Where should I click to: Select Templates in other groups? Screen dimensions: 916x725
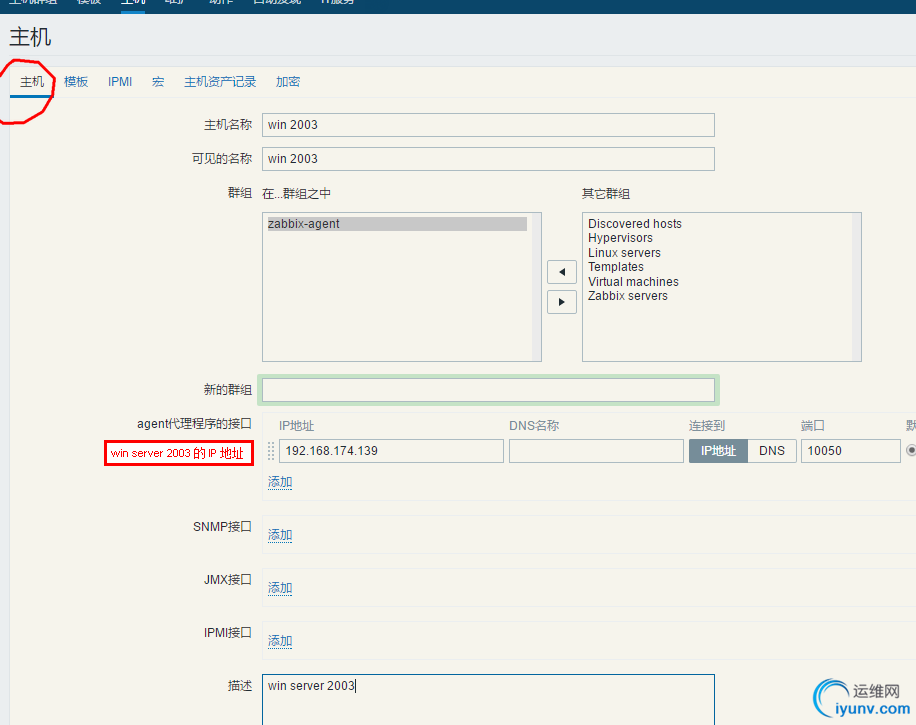click(616, 267)
